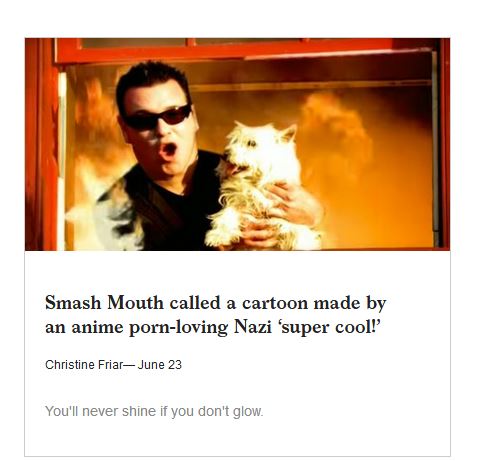Click the white card area below the tagline
This screenshot has width=478, height=461.
pyautogui.click(x=237, y=438)
